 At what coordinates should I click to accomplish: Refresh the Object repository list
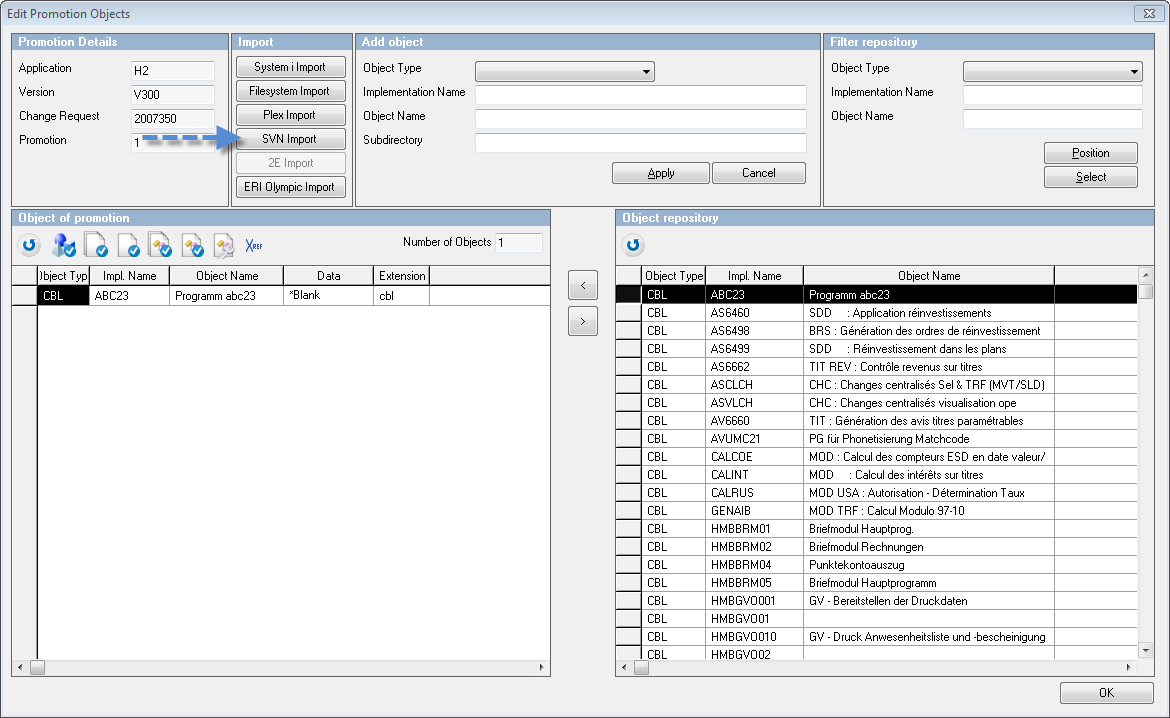point(634,244)
